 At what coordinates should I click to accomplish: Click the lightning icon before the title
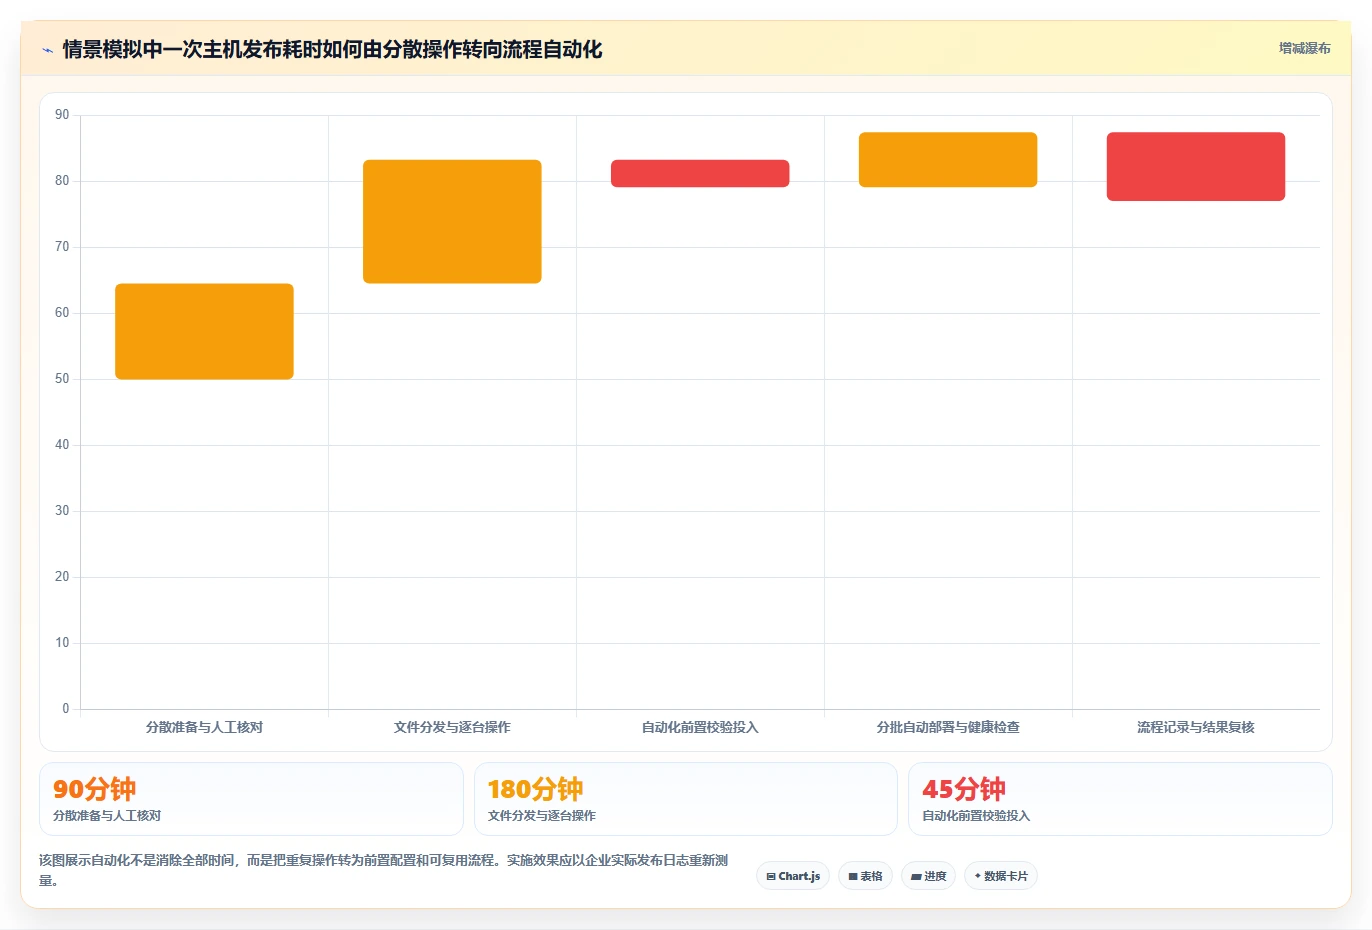pyautogui.click(x=47, y=50)
